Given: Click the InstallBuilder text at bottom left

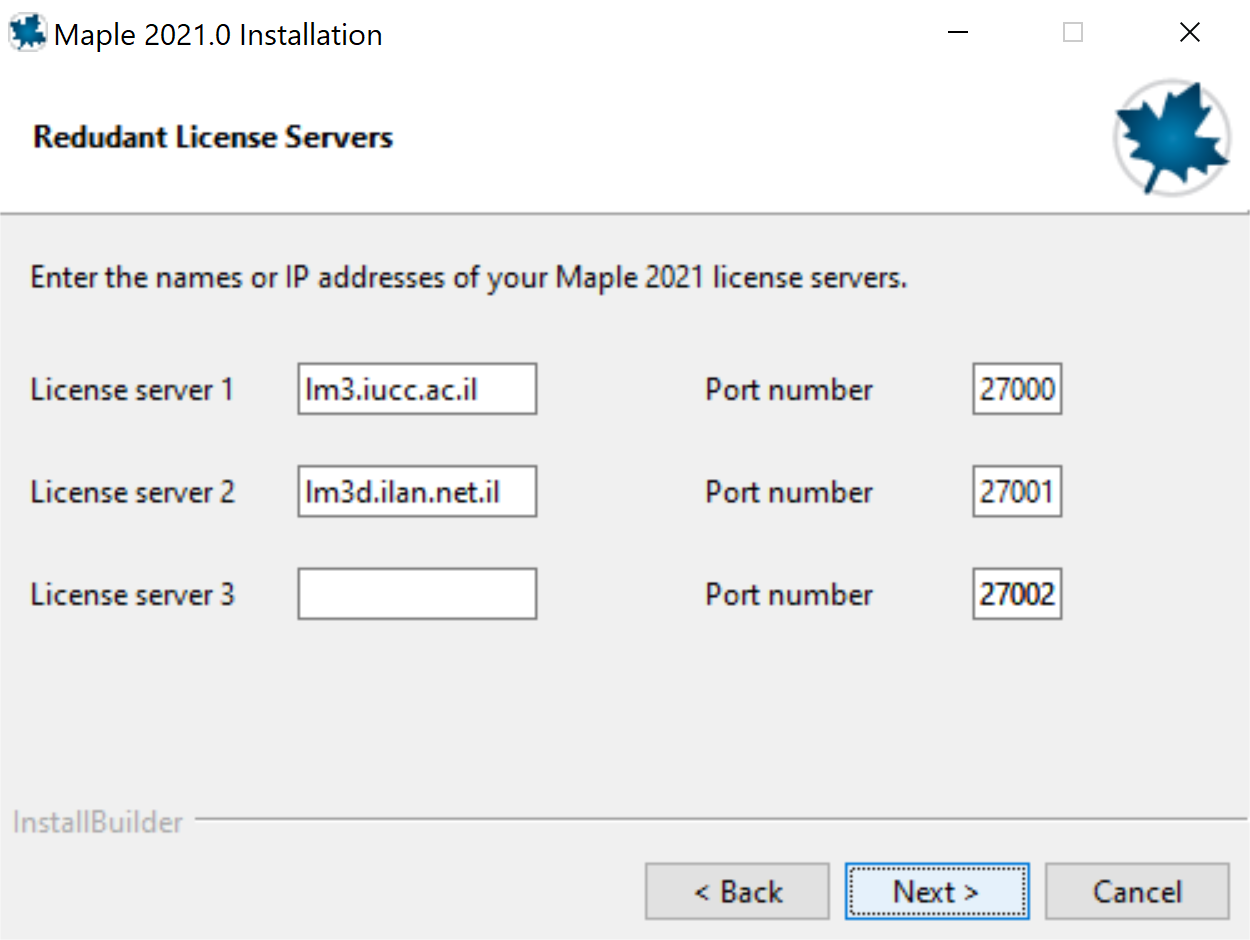Looking at the screenshot, I should 98,823.
